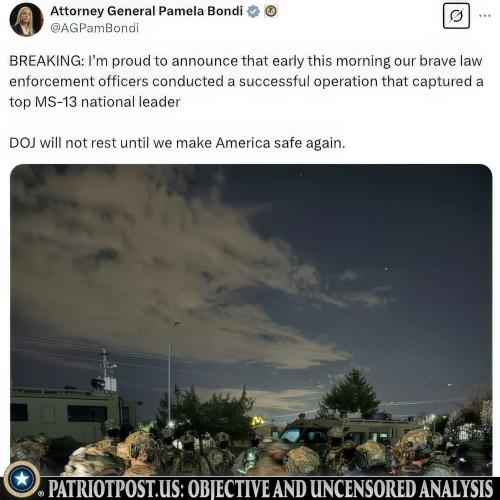Click the blue verified checkmark badge

click(253, 12)
